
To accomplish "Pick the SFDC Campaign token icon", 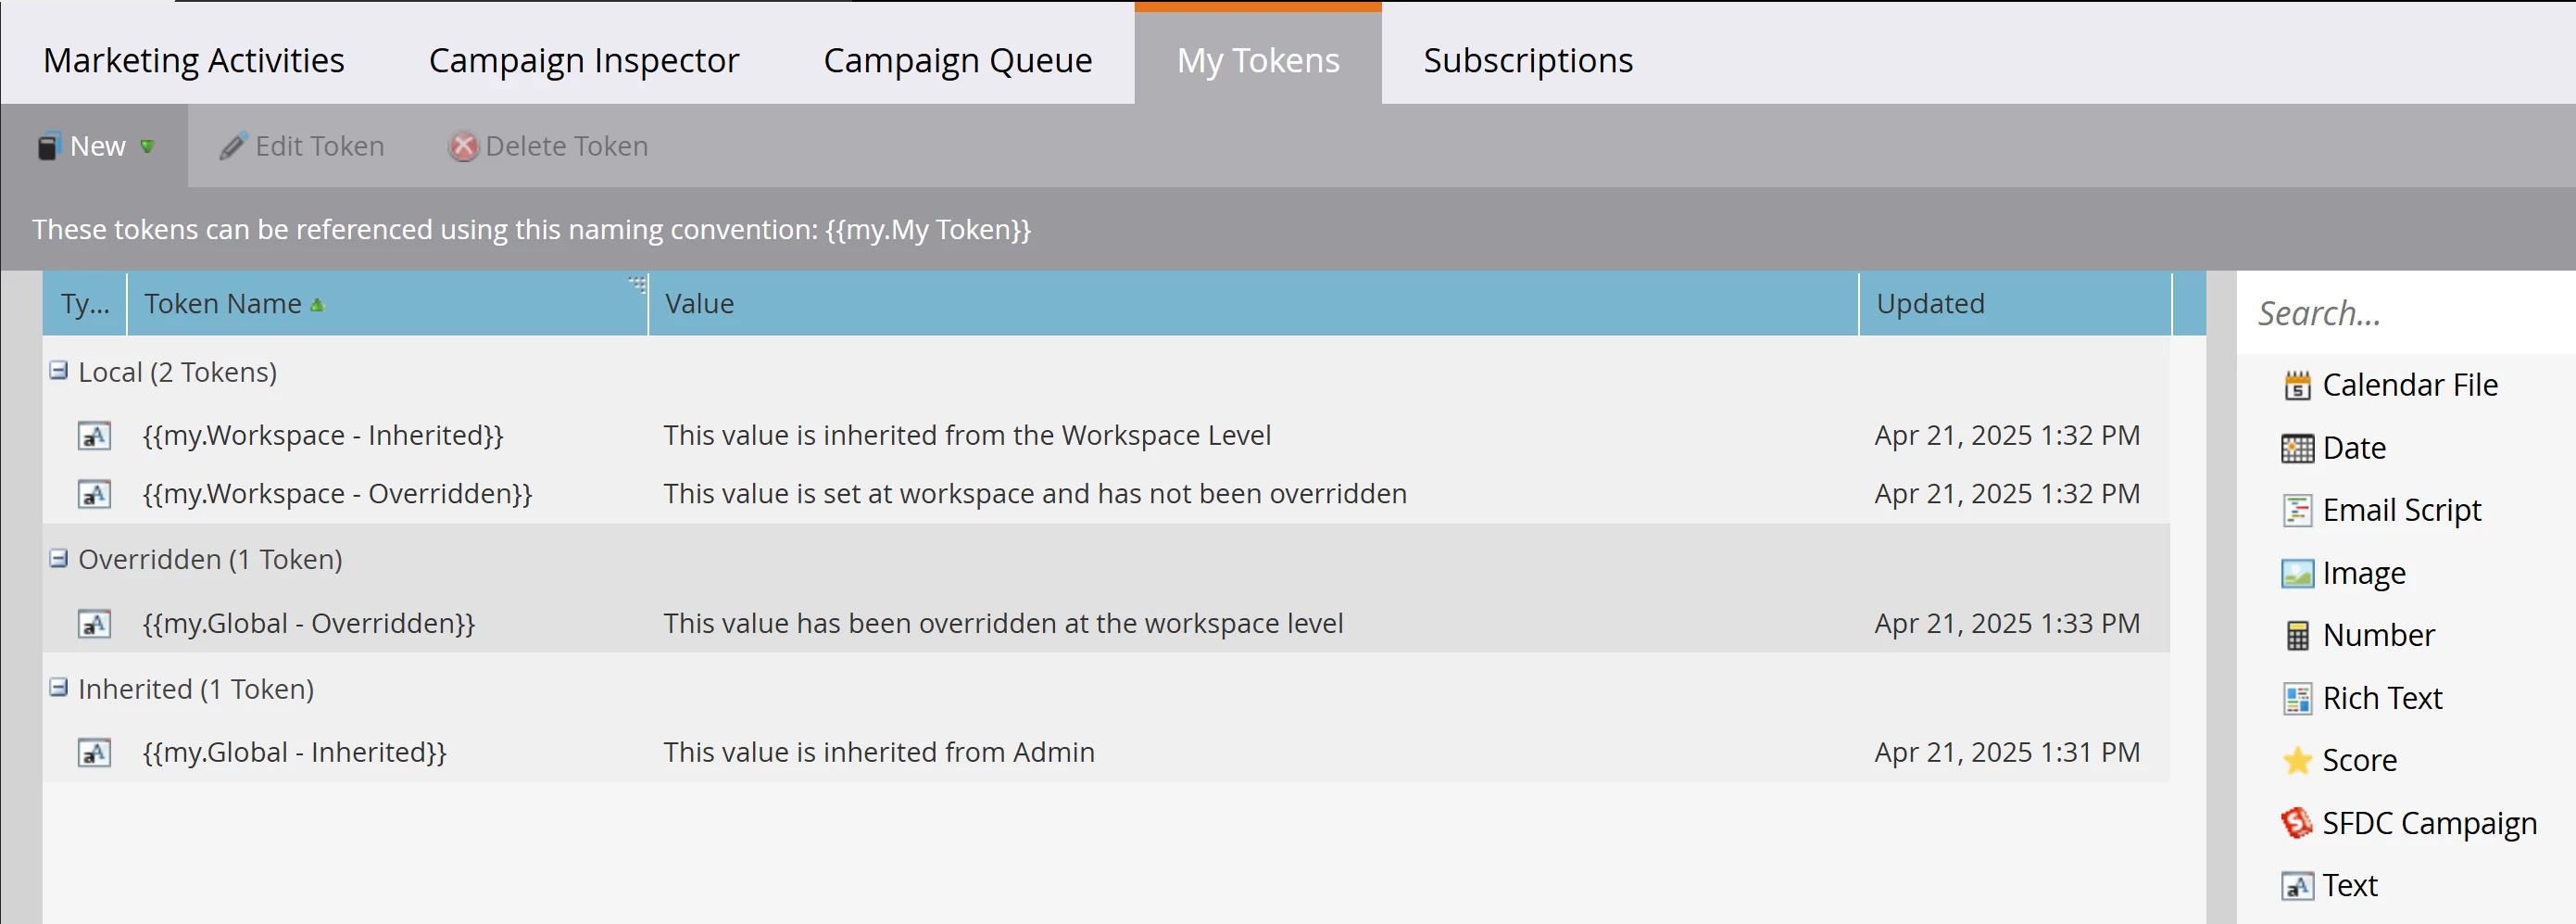I will coord(2297,823).
